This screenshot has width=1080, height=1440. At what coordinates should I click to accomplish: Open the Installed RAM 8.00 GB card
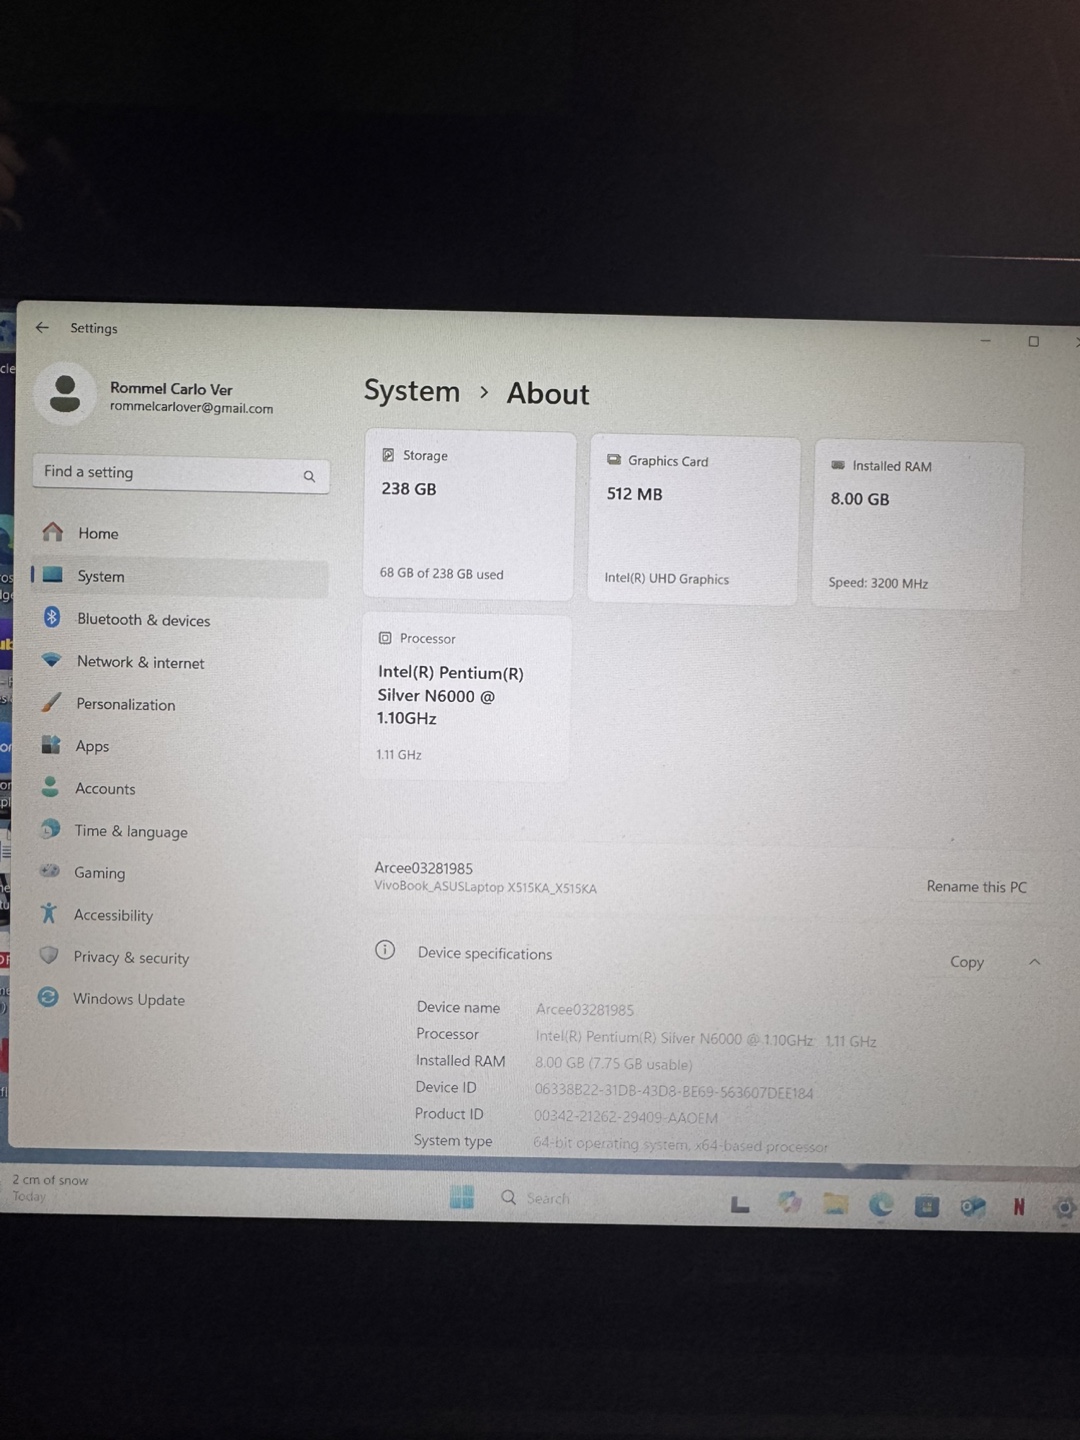pos(918,525)
